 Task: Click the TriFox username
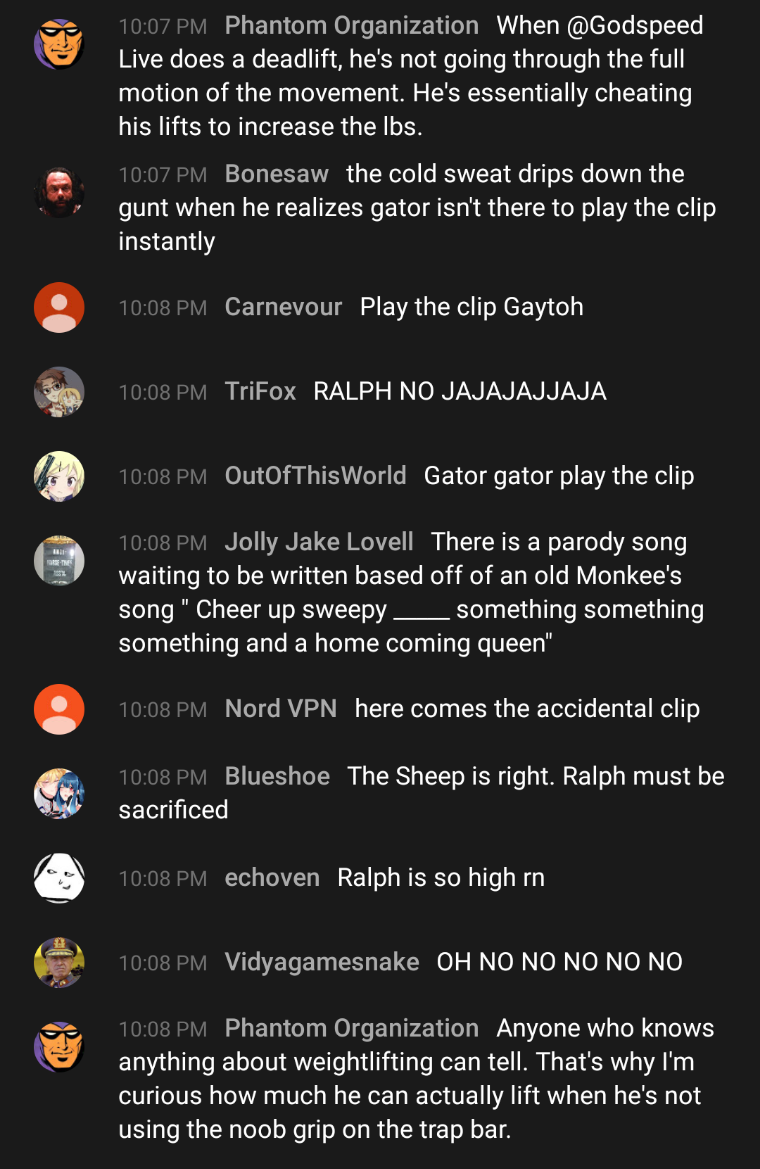point(260,391)
